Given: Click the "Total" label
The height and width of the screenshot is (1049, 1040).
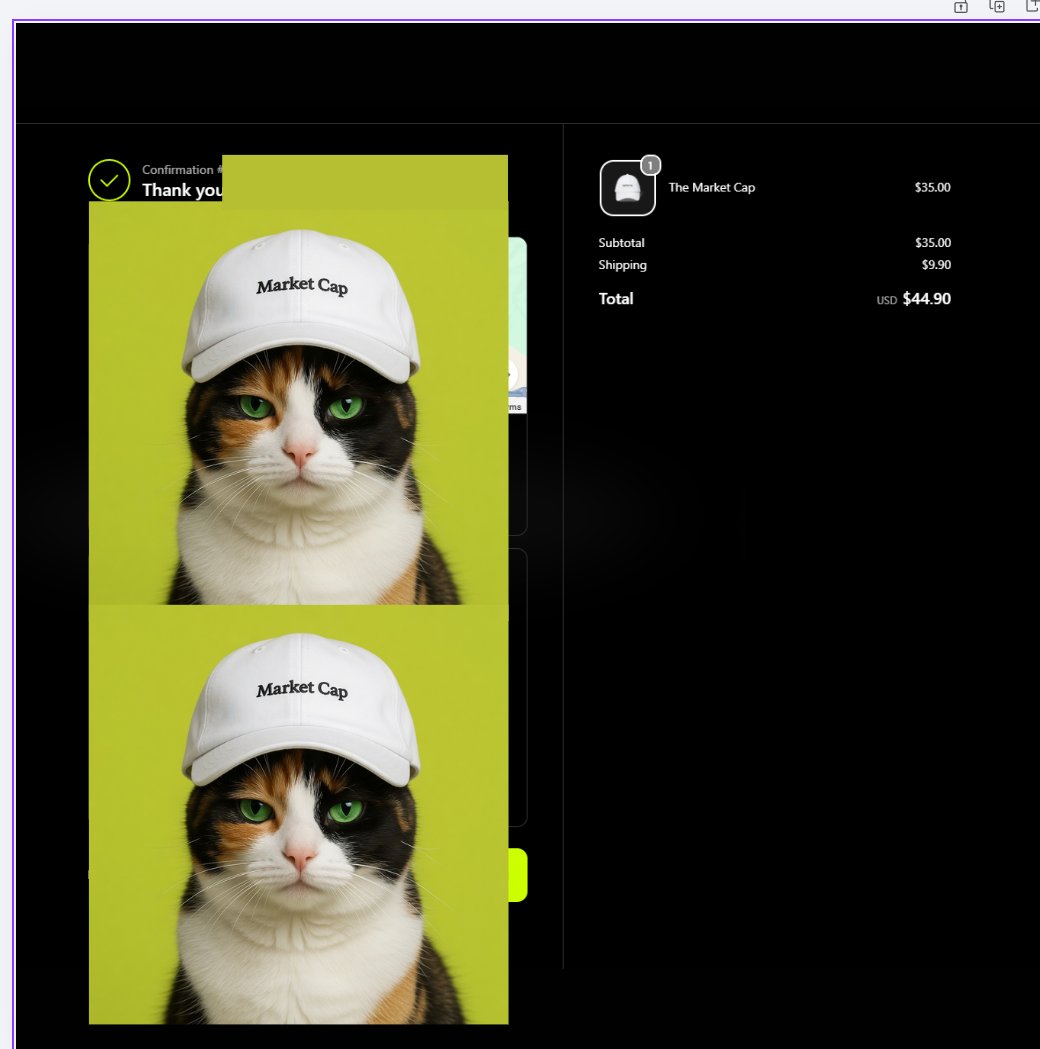Looking at the screenshot, I should (615, 299).
